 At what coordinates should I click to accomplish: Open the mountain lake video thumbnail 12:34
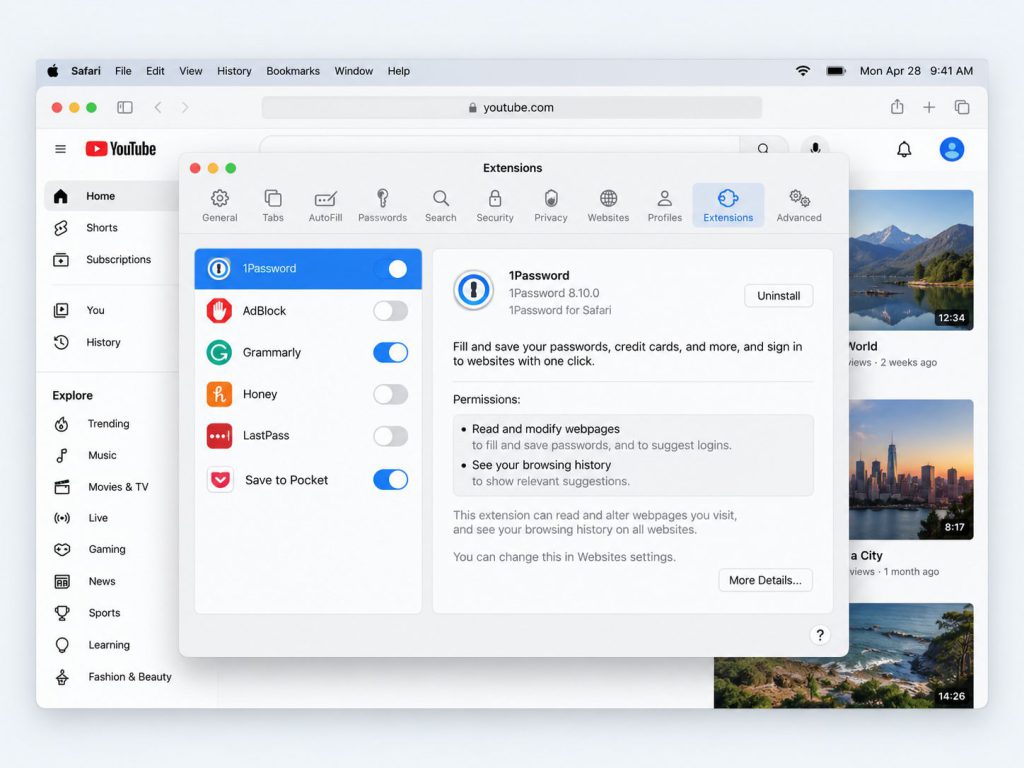click(911, 260)
